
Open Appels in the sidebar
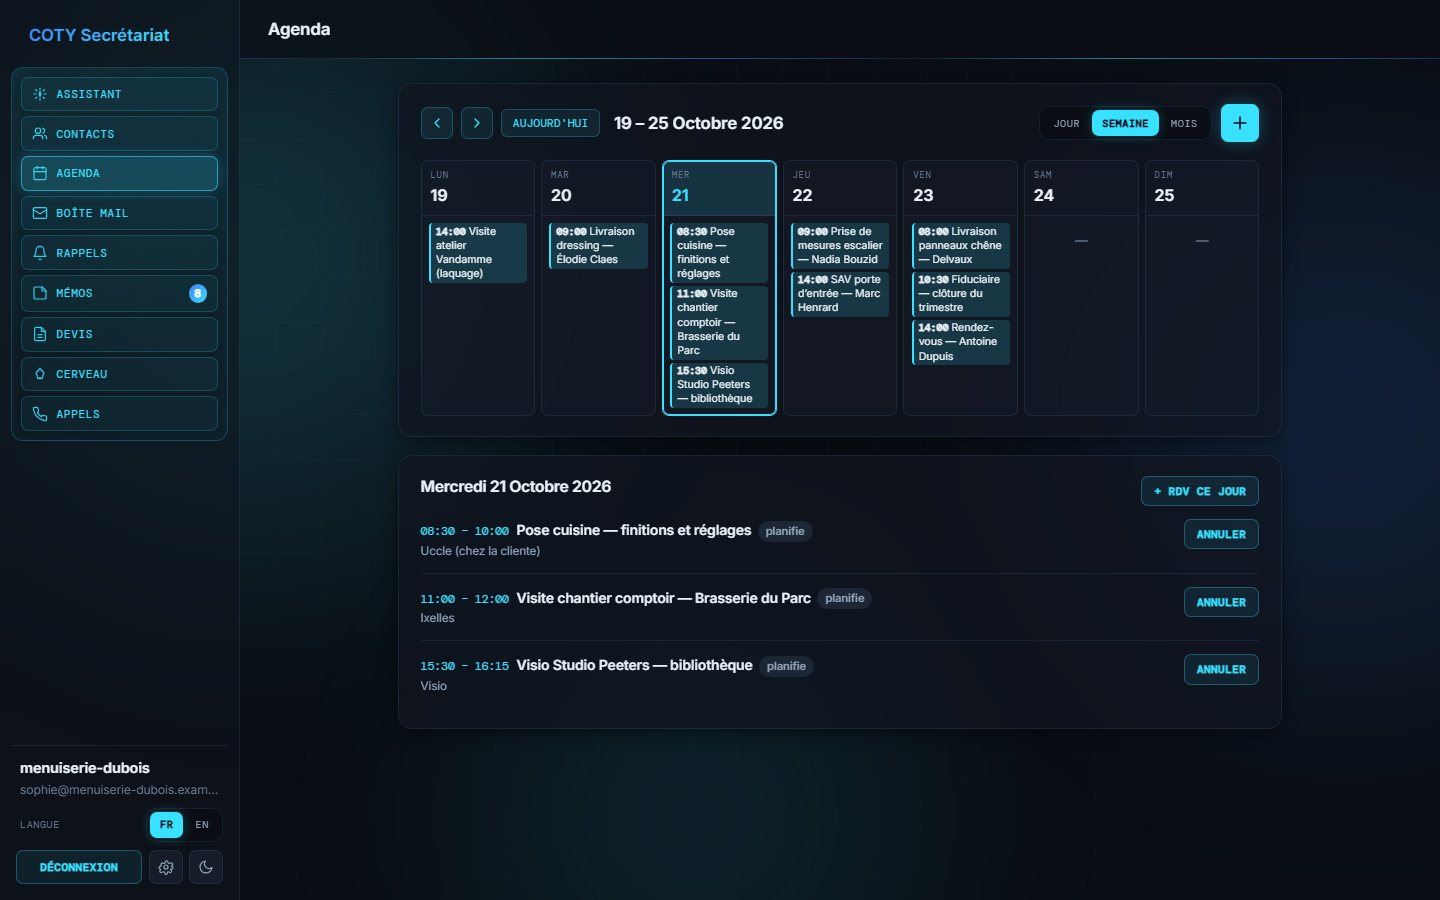coord(119,414)
